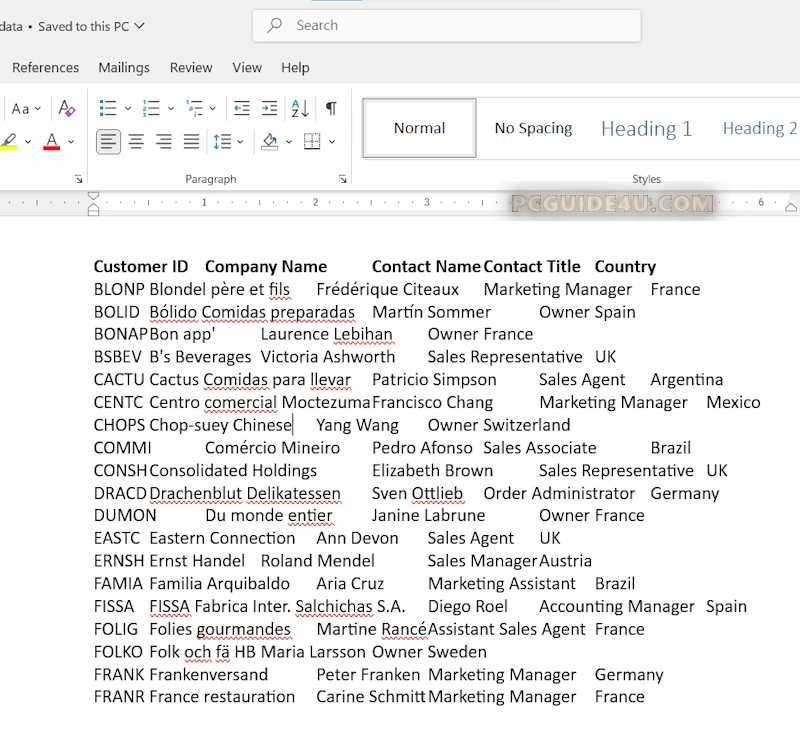Click the Clear All Formatting icon
This screenshot has height=739, width=800.
pyautogui.click(x=67, y=108)
